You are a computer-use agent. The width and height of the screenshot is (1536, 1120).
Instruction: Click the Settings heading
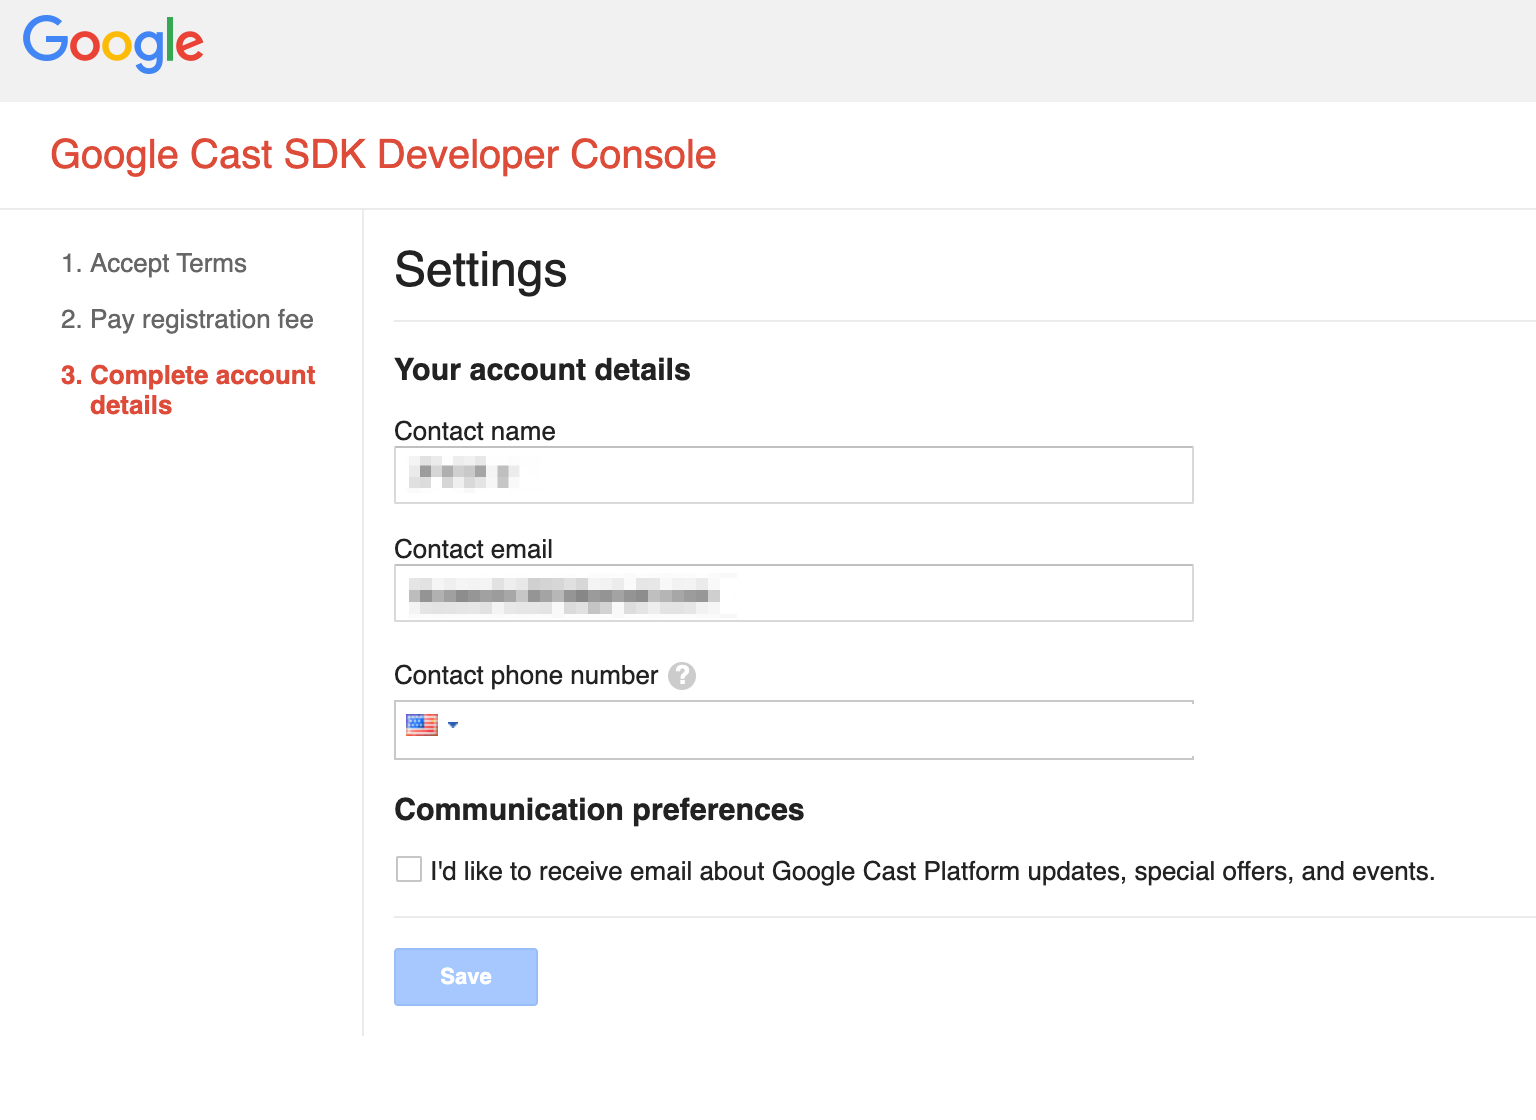click(481, 270)
